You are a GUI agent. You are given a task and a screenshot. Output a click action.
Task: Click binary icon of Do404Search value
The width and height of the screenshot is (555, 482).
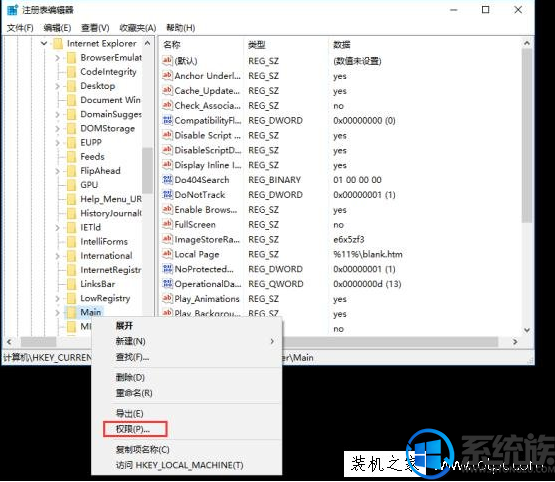click(167, 179)
